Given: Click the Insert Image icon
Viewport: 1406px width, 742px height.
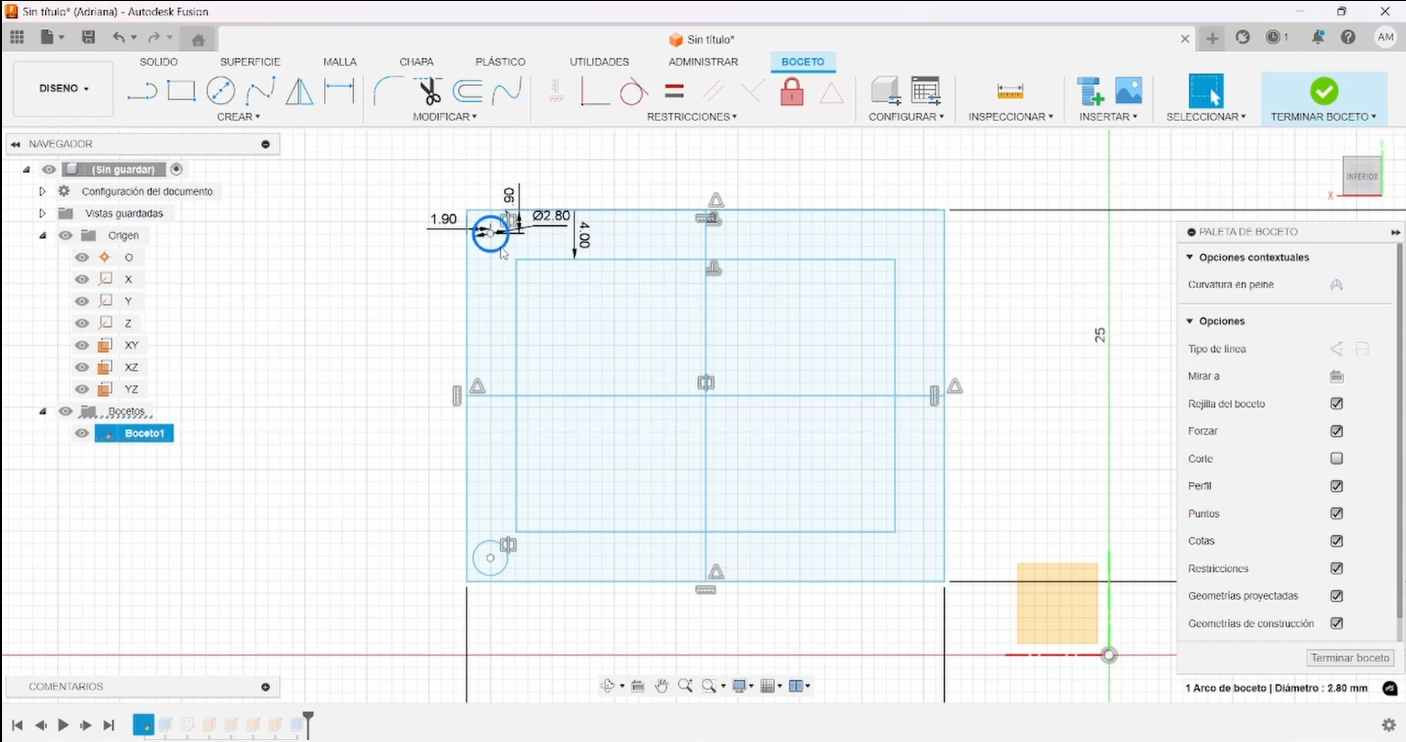Looking at the screenshot, I should click(x=1128, y=92).
